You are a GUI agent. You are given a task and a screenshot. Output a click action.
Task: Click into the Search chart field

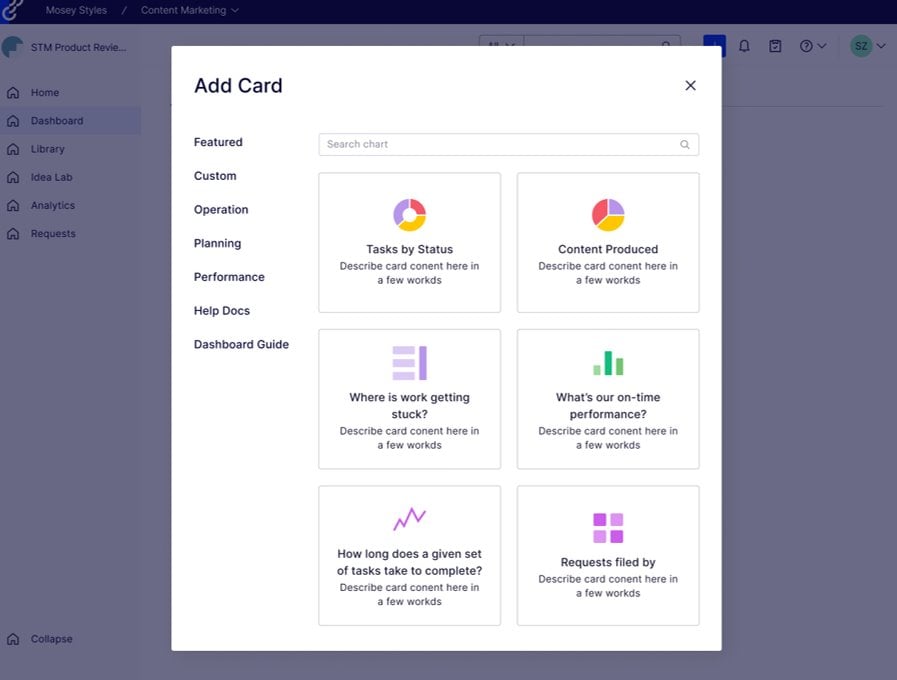click(509, 145)
